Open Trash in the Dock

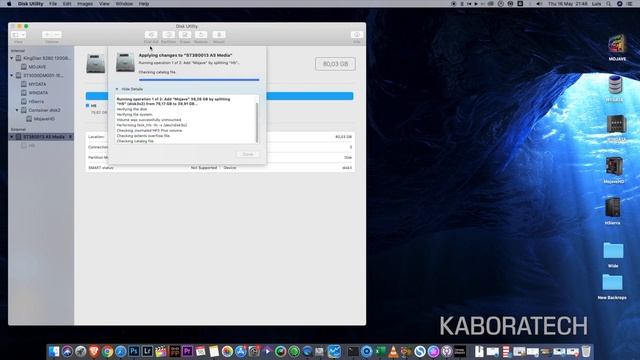click(x=586, y=351)
